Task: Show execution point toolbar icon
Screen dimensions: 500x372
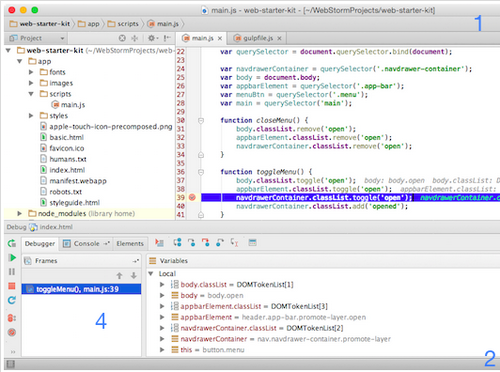Action: coord(159,243)
